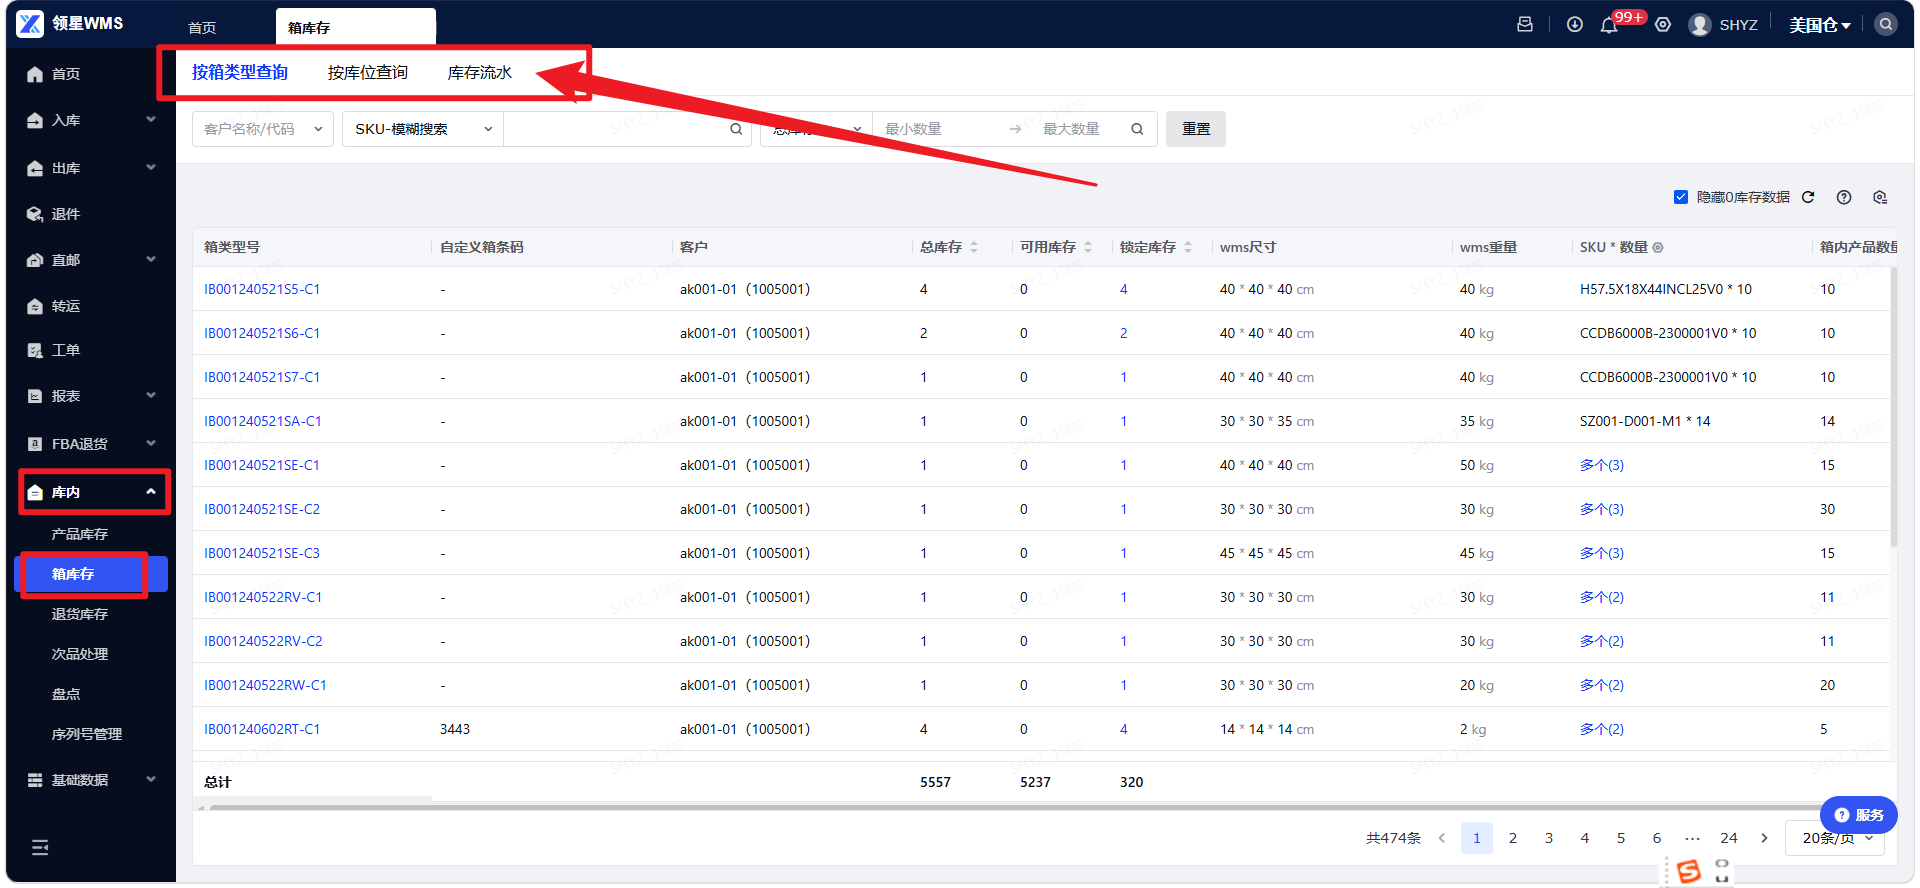The width and height of the screenshot is (1920, 888).
Task: Go to next page arrow in pagination
Action: tap(1765, 838)
